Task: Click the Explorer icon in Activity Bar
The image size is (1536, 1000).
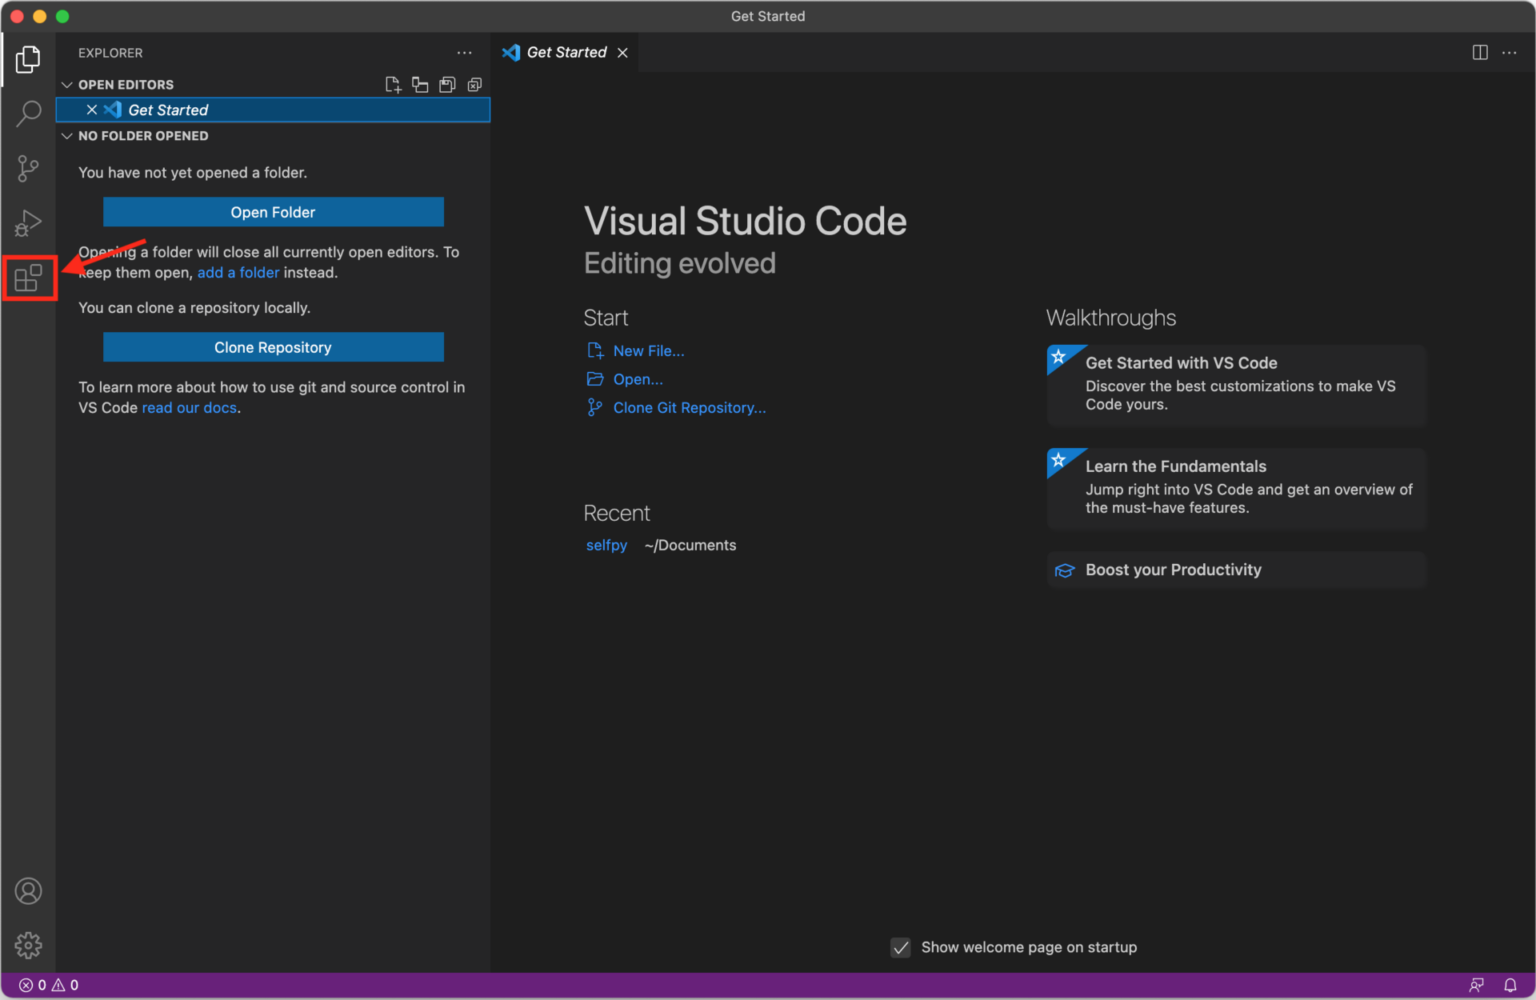Action: click(28, 60)
